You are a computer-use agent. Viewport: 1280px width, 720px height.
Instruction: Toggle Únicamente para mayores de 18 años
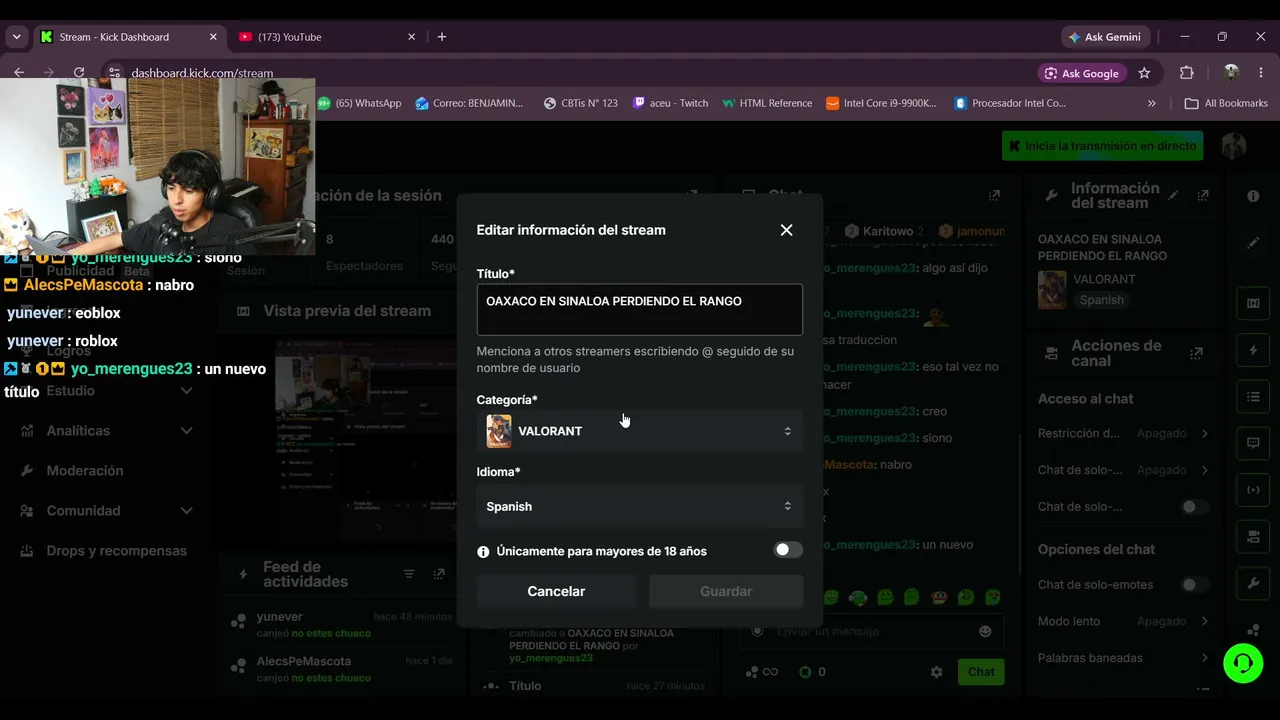pyautogui.click(x=788, y=550)
